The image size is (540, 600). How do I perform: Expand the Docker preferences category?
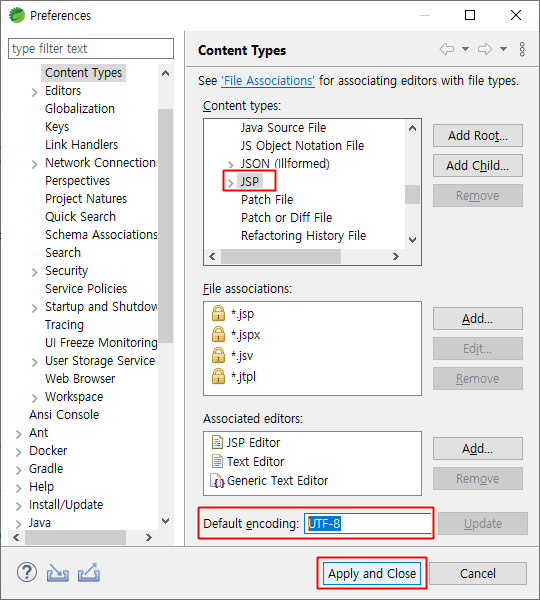click(x=18, y=452)
